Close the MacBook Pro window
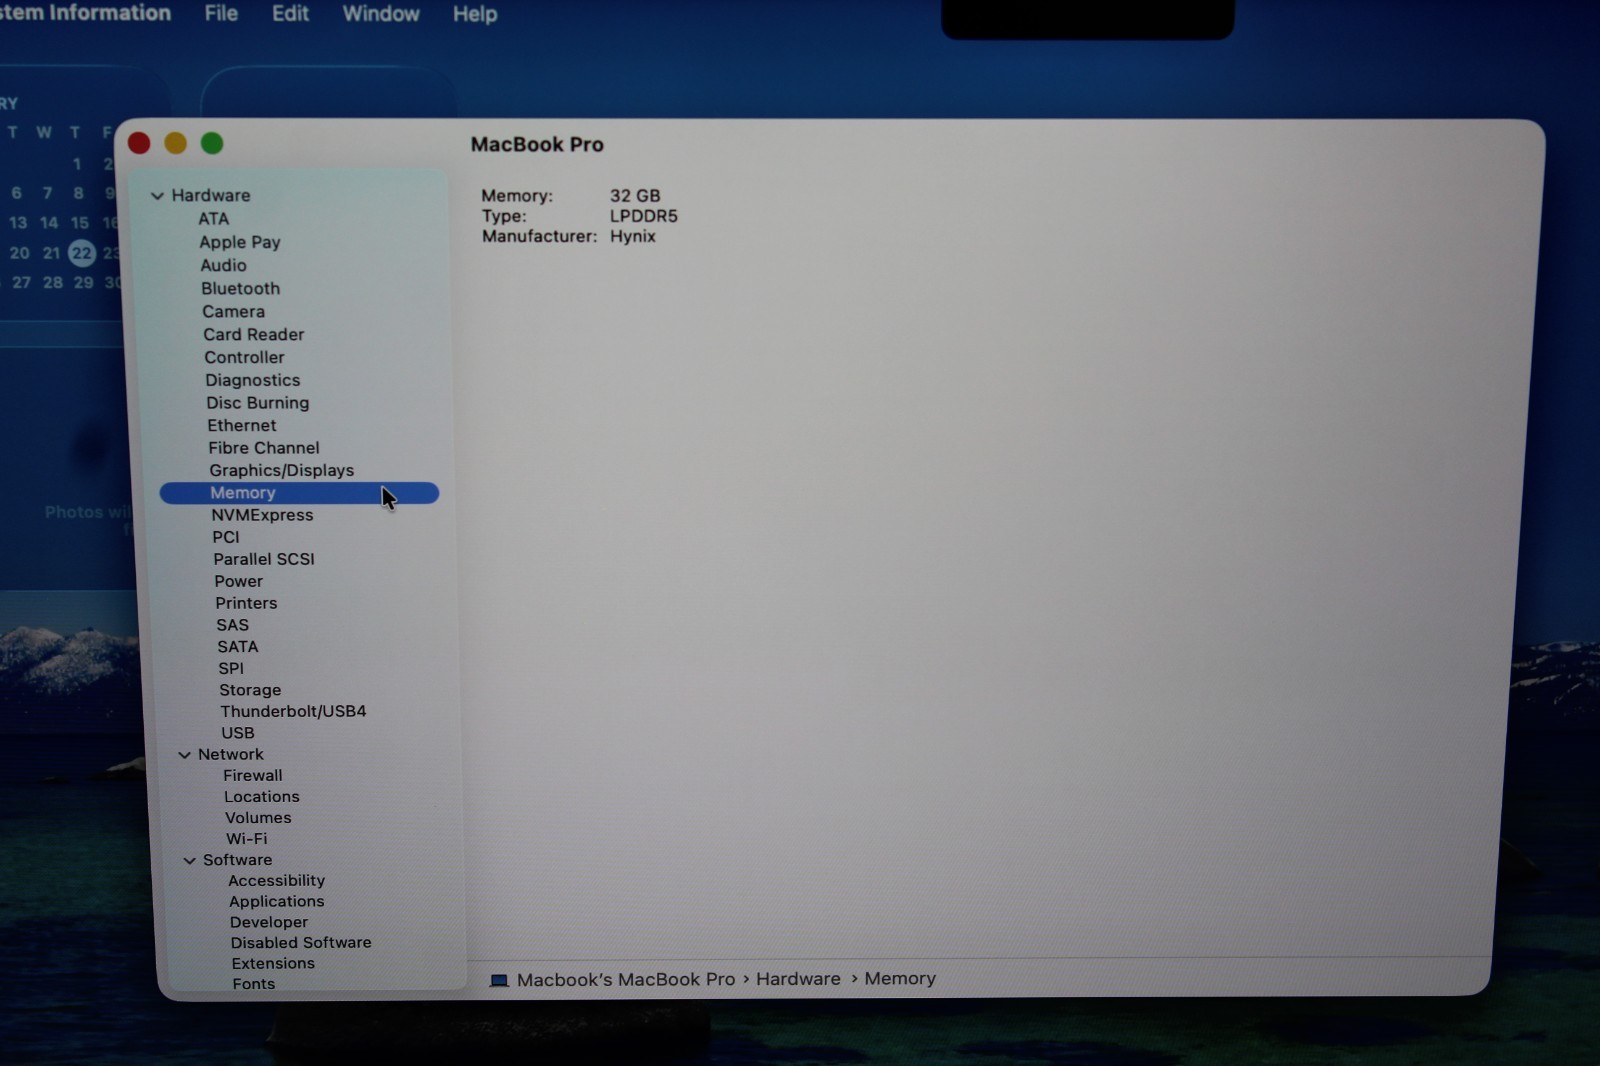 (139, 144)
